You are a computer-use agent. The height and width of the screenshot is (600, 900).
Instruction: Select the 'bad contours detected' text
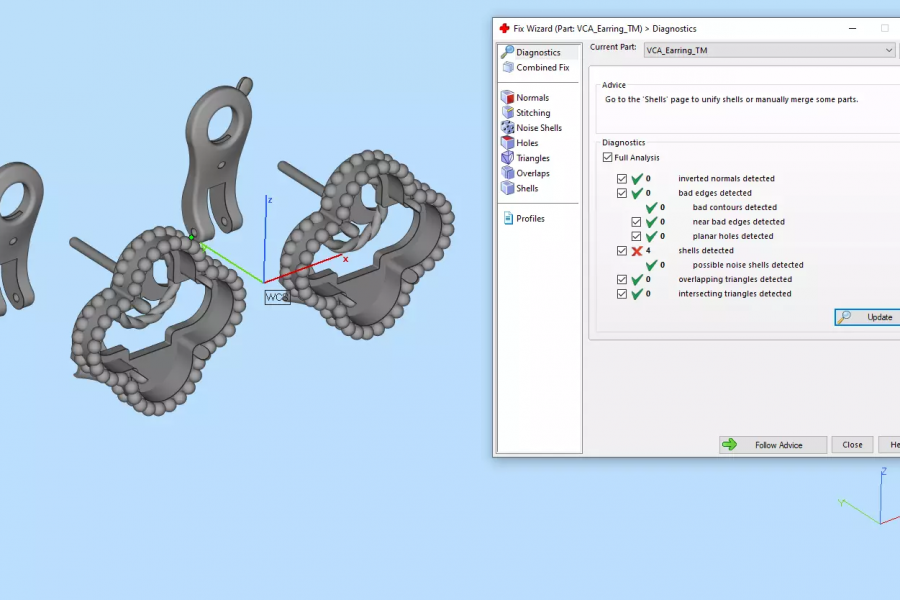coord(734,207)
